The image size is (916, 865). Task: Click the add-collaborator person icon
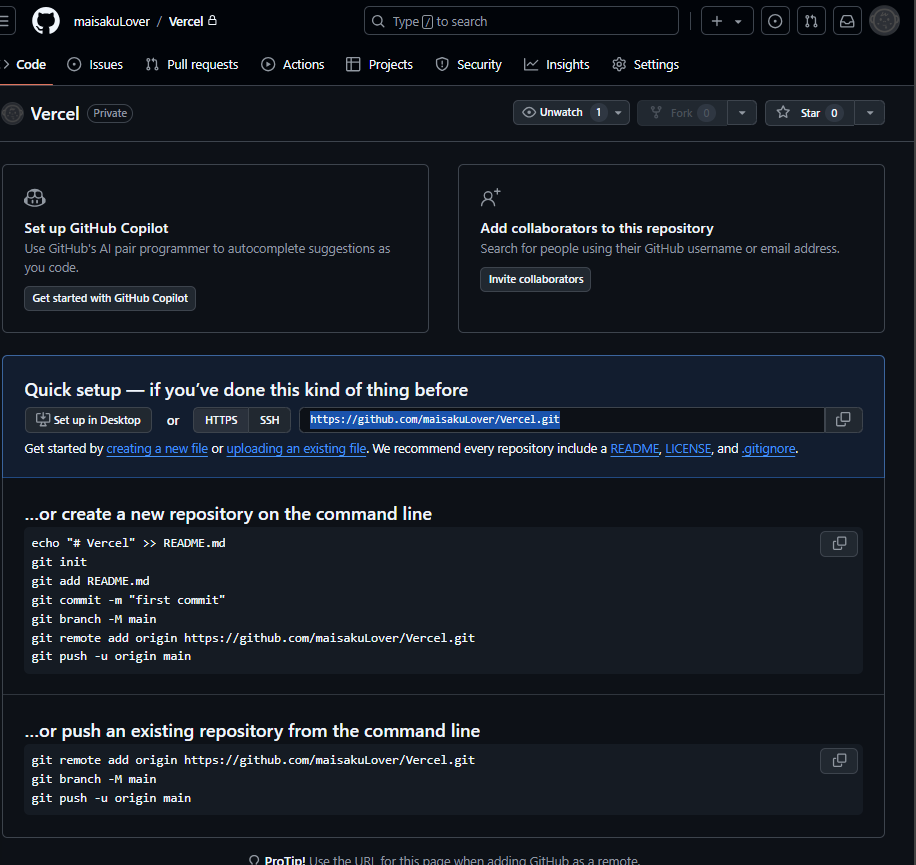pyautogui.click(x=491, y=197)
